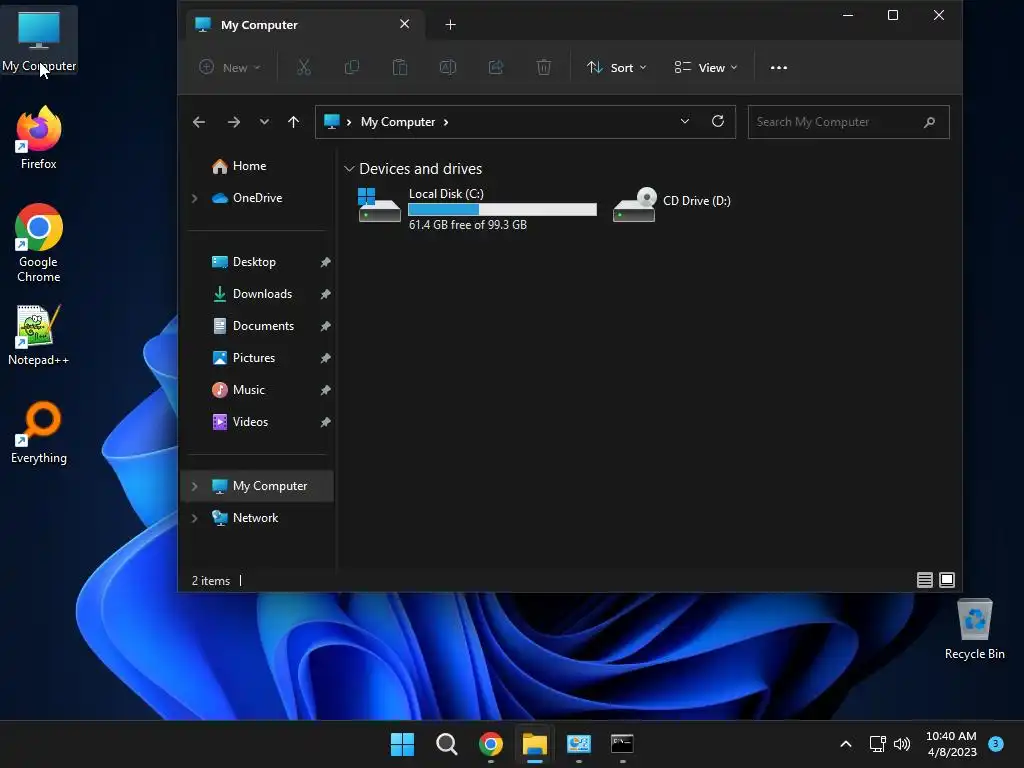
Task: Go up one folder level arrow
Action: click(x=293, y=122)
